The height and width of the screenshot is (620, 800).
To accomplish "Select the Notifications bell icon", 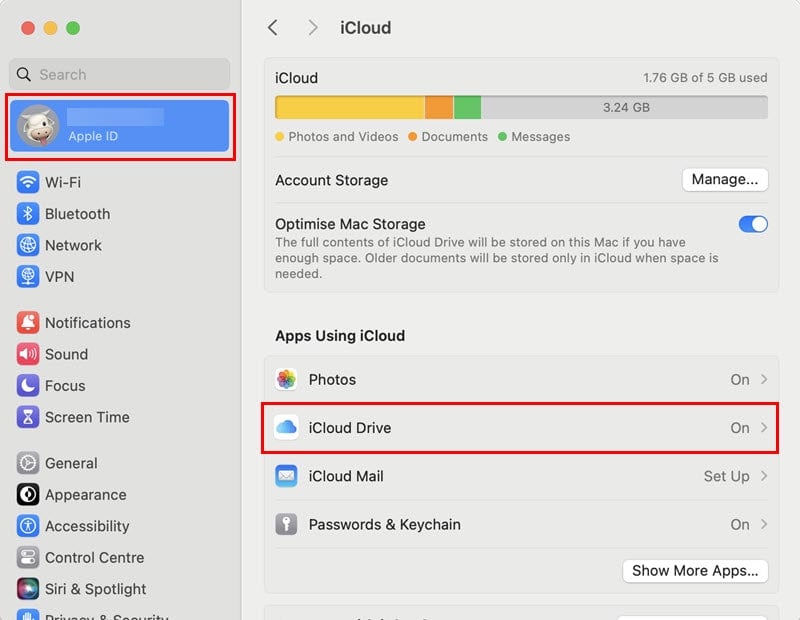I will tap(28, 323).
